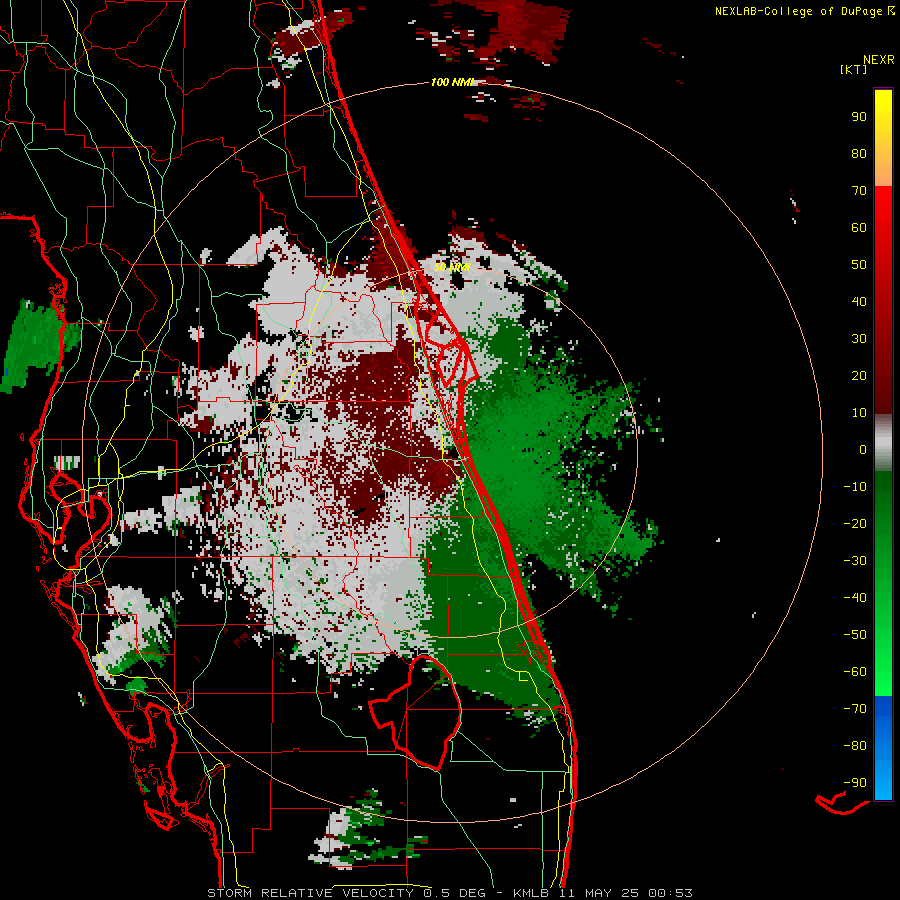Click the blue bottom segment of the color bar
The image size is (900, 900).
(883, 748)
